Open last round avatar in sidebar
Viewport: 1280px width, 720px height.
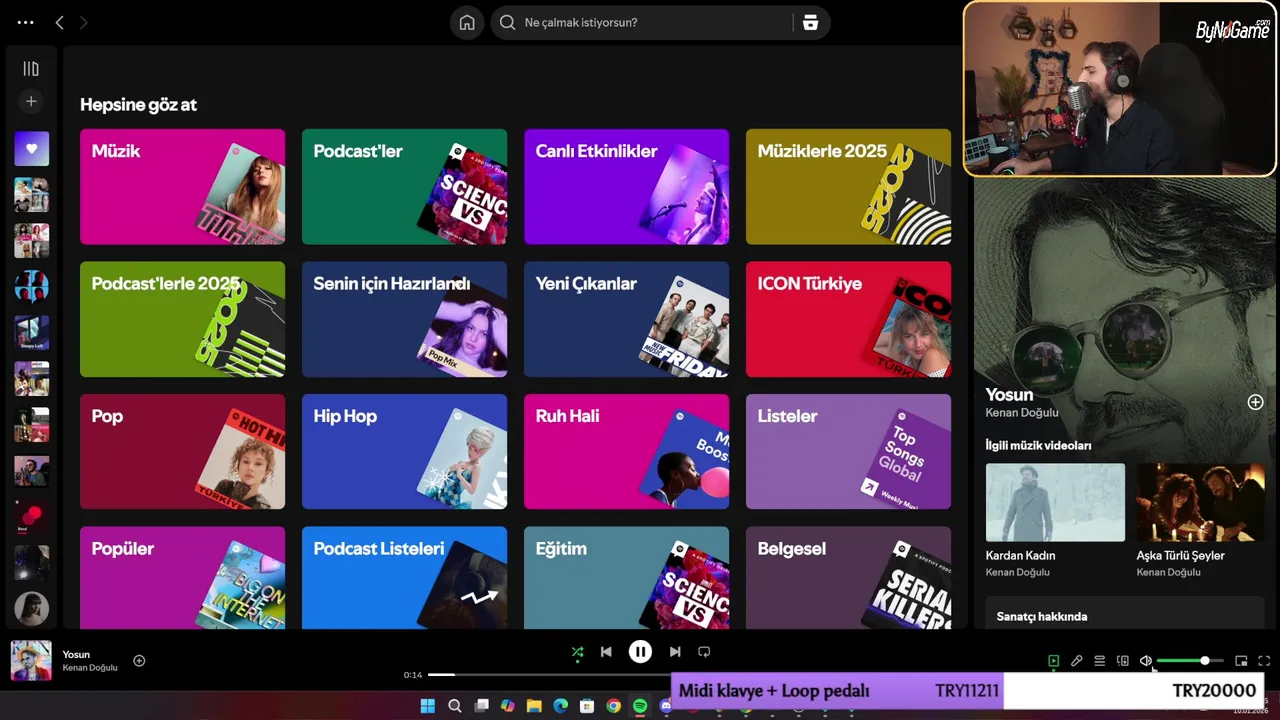(x=31, y=609)
